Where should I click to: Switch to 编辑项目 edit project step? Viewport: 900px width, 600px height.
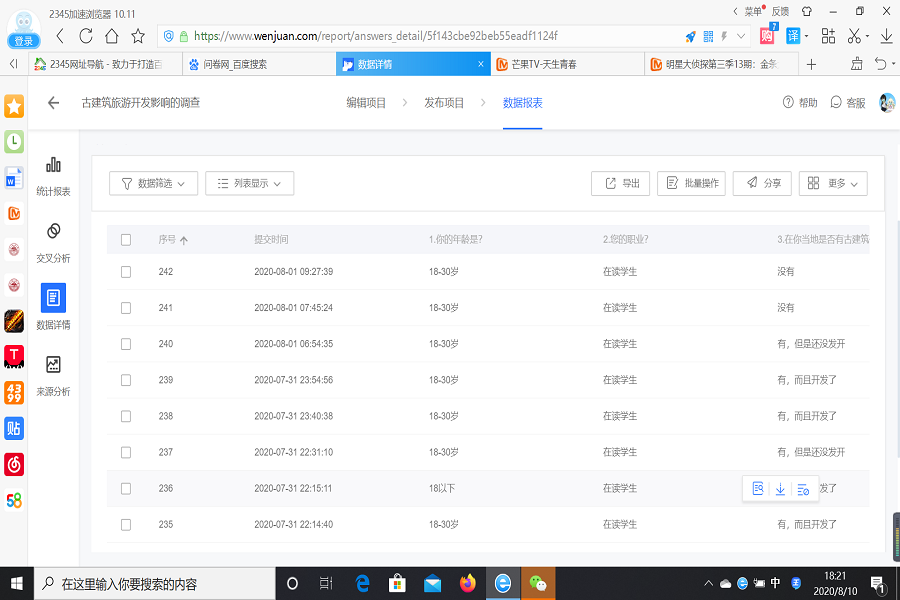coord(365,103)
